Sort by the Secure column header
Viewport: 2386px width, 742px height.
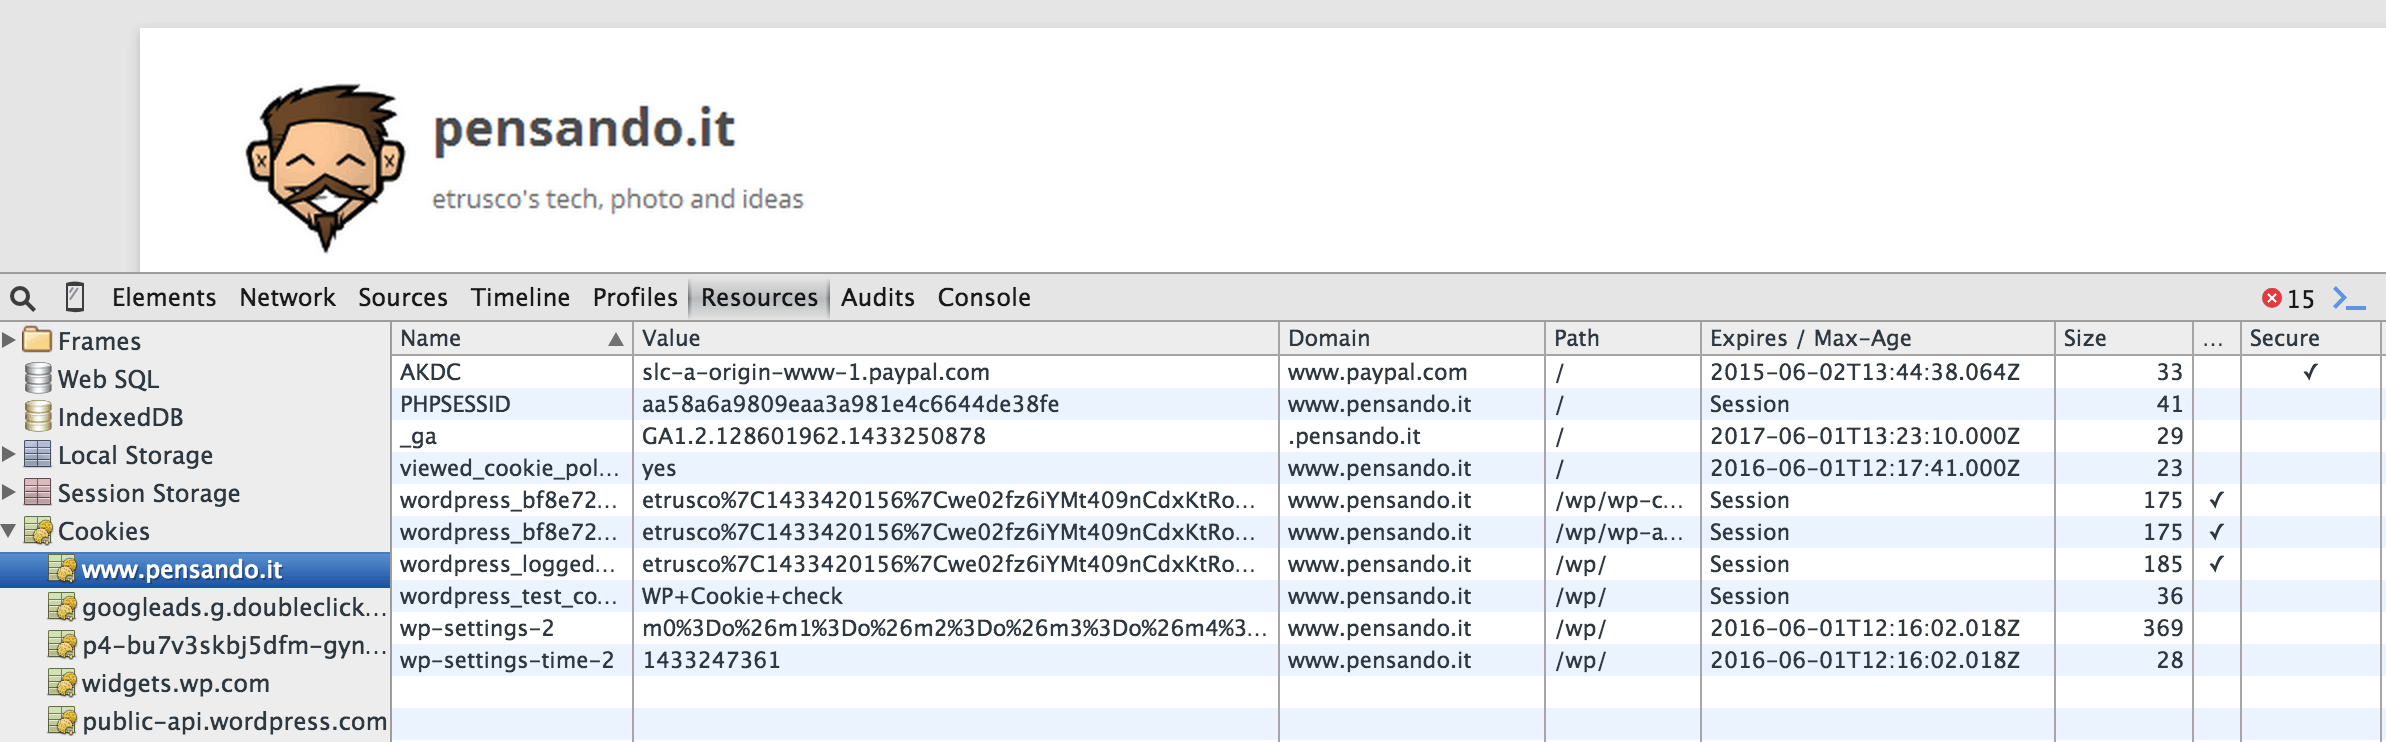tap(2310, 338)
